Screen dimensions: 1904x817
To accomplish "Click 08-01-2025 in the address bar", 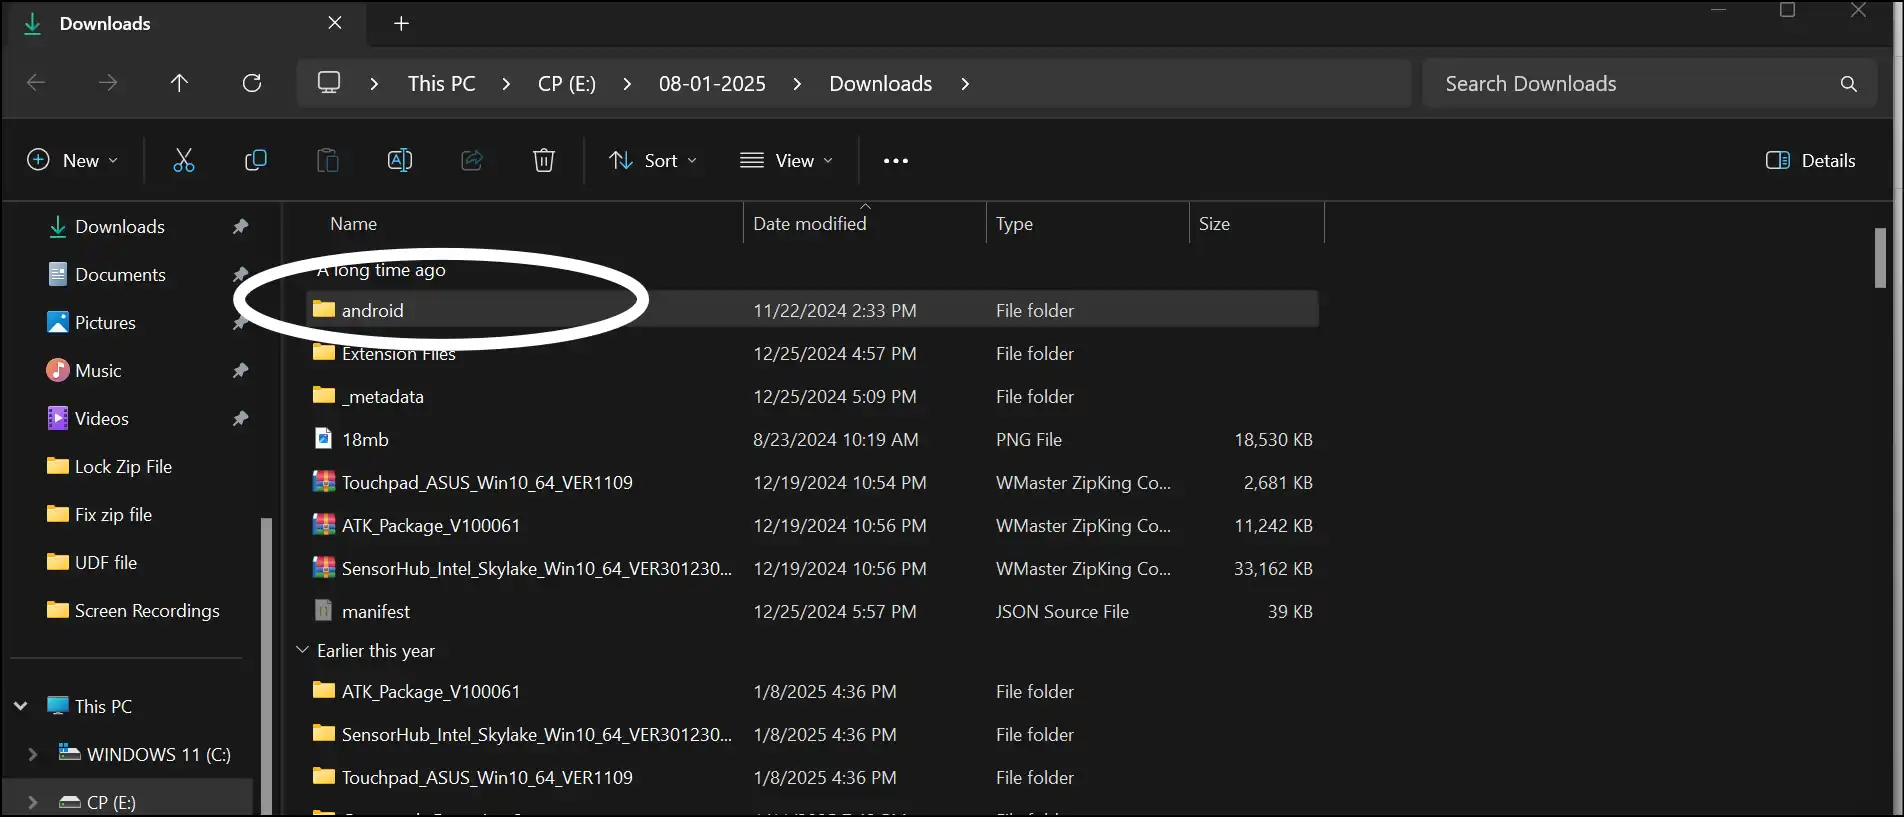I will (712, 84).
